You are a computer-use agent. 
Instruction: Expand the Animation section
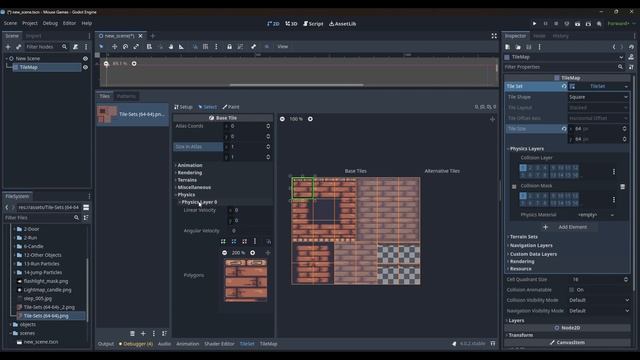[x=190, y=165]
